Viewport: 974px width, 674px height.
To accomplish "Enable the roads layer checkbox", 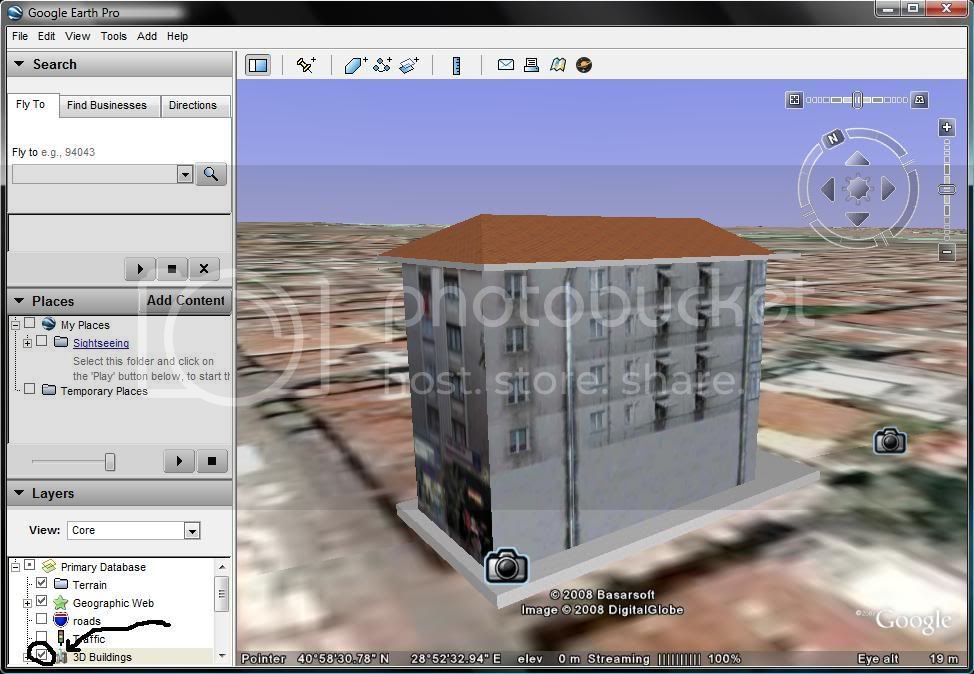I will coord(42,619).
